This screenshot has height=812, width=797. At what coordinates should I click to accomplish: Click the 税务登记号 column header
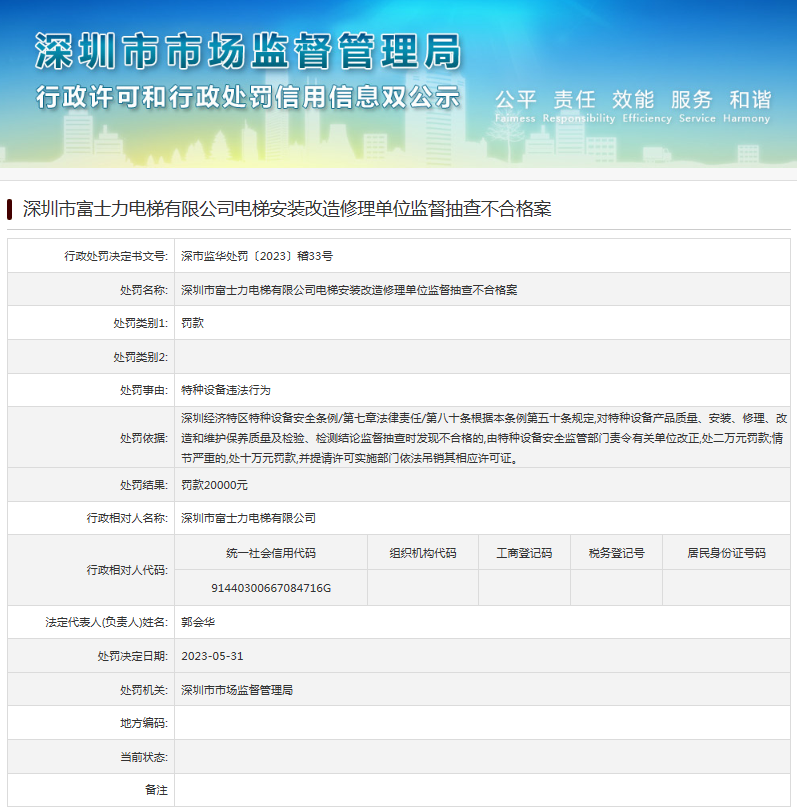(x=616, y=553)
